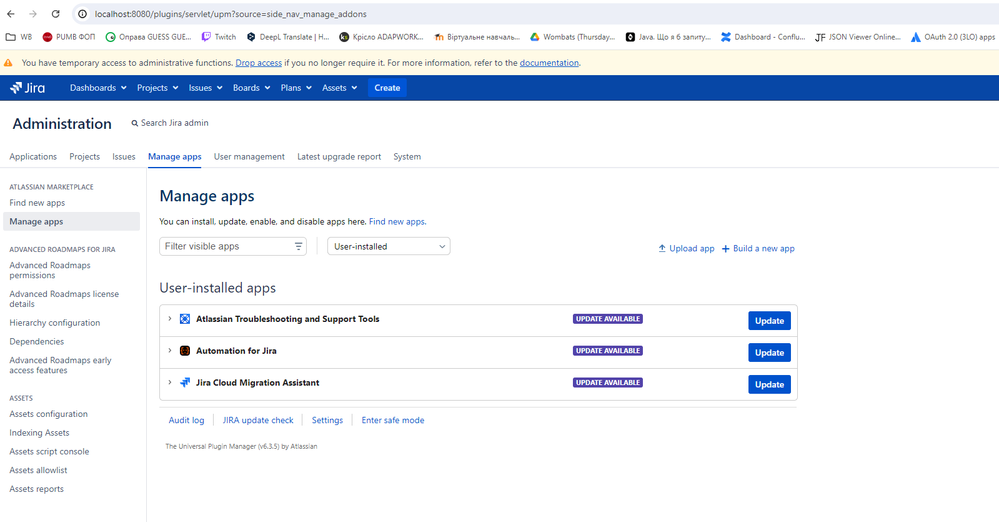
Task: Open the Plans dropdown menu
Action: point(296,88)
